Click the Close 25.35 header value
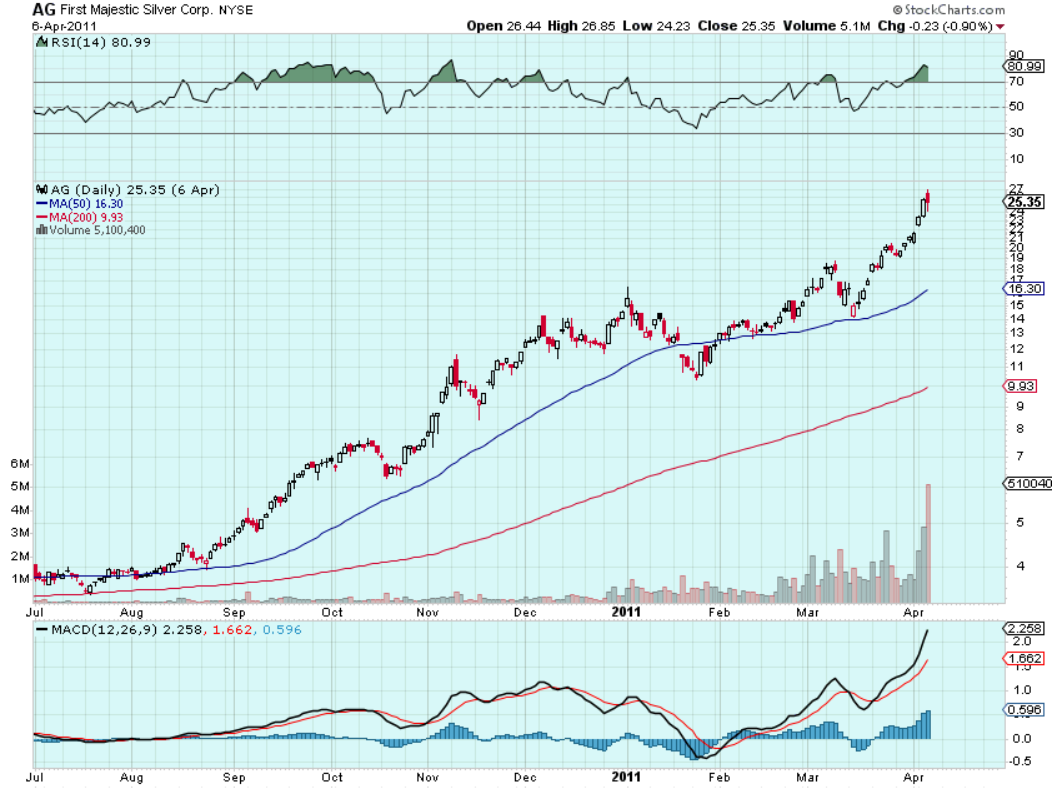This screenshot has height=789, width=1062. [x=736, y=26]
